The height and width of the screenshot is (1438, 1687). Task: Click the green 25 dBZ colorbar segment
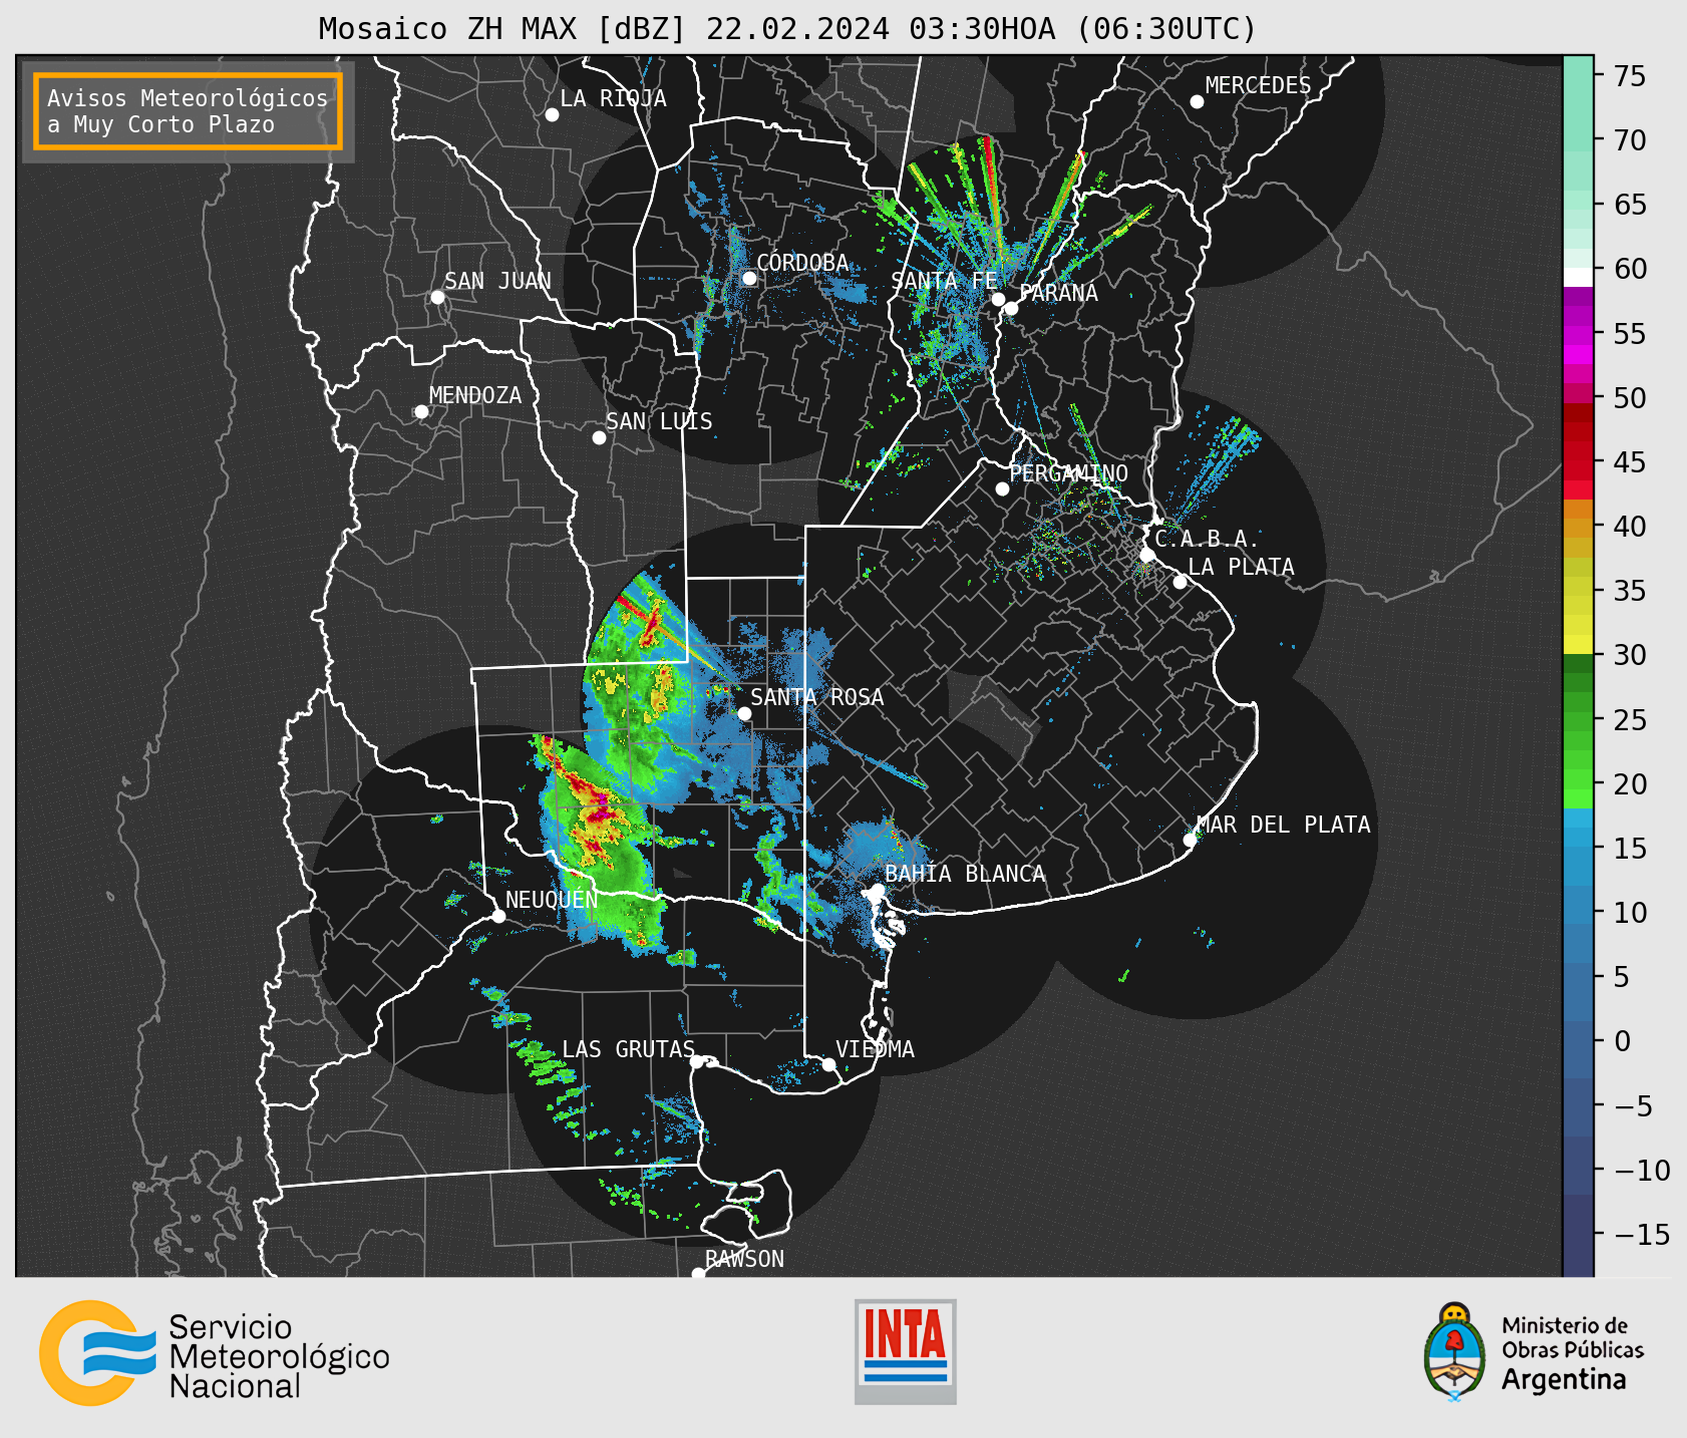1578,720
